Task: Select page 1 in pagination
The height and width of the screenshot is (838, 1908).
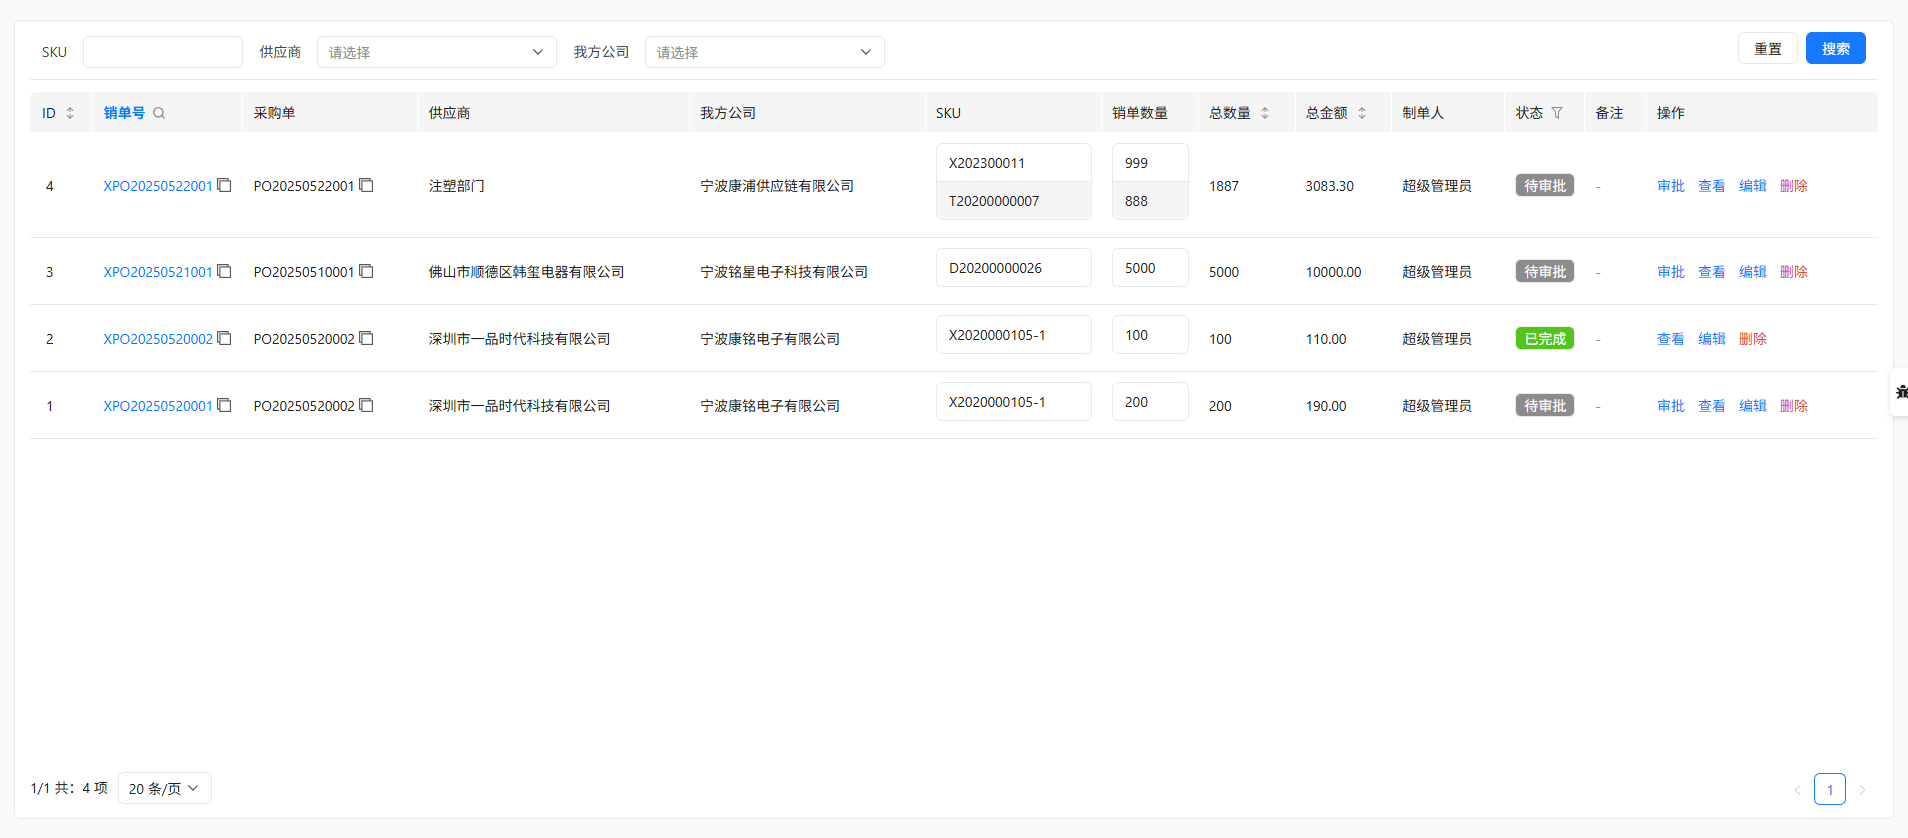Action: (1829, 789)
